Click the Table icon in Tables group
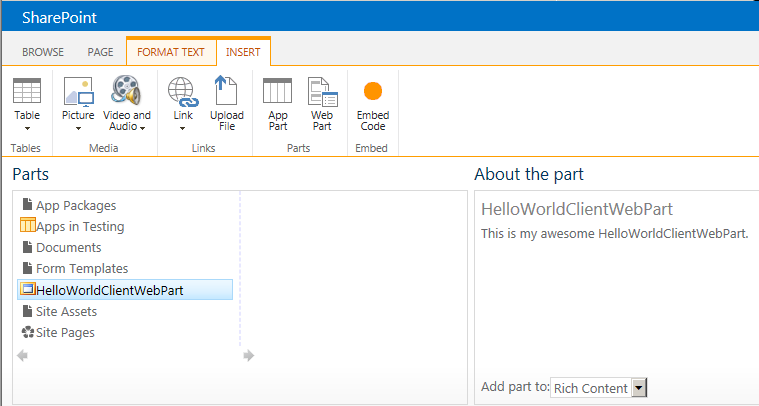 (x=27, y=91)
